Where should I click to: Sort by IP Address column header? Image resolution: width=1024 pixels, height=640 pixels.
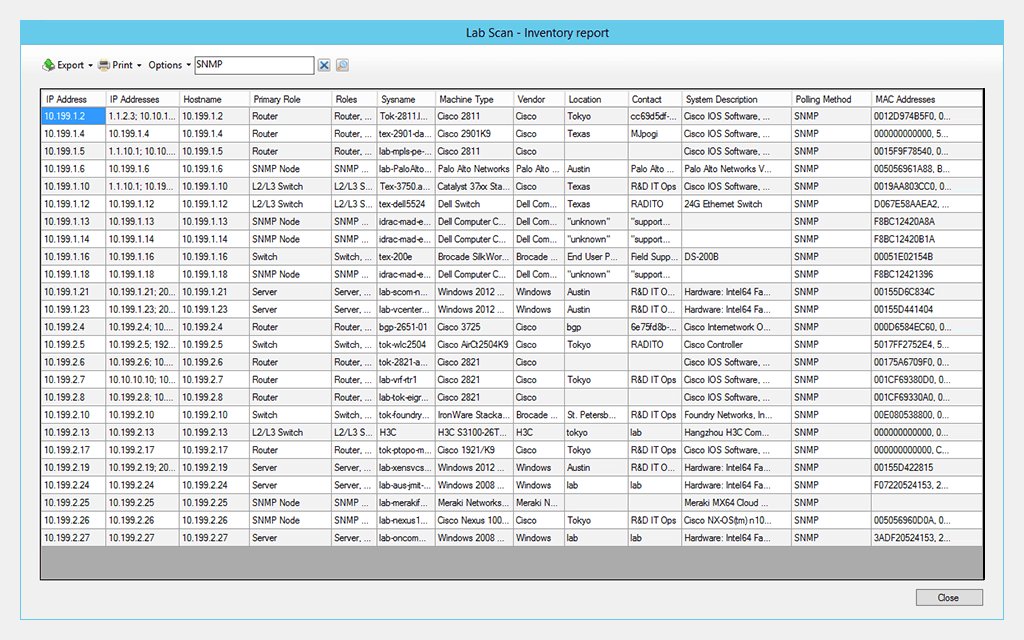pyautogui.click(x=73, y=99)
